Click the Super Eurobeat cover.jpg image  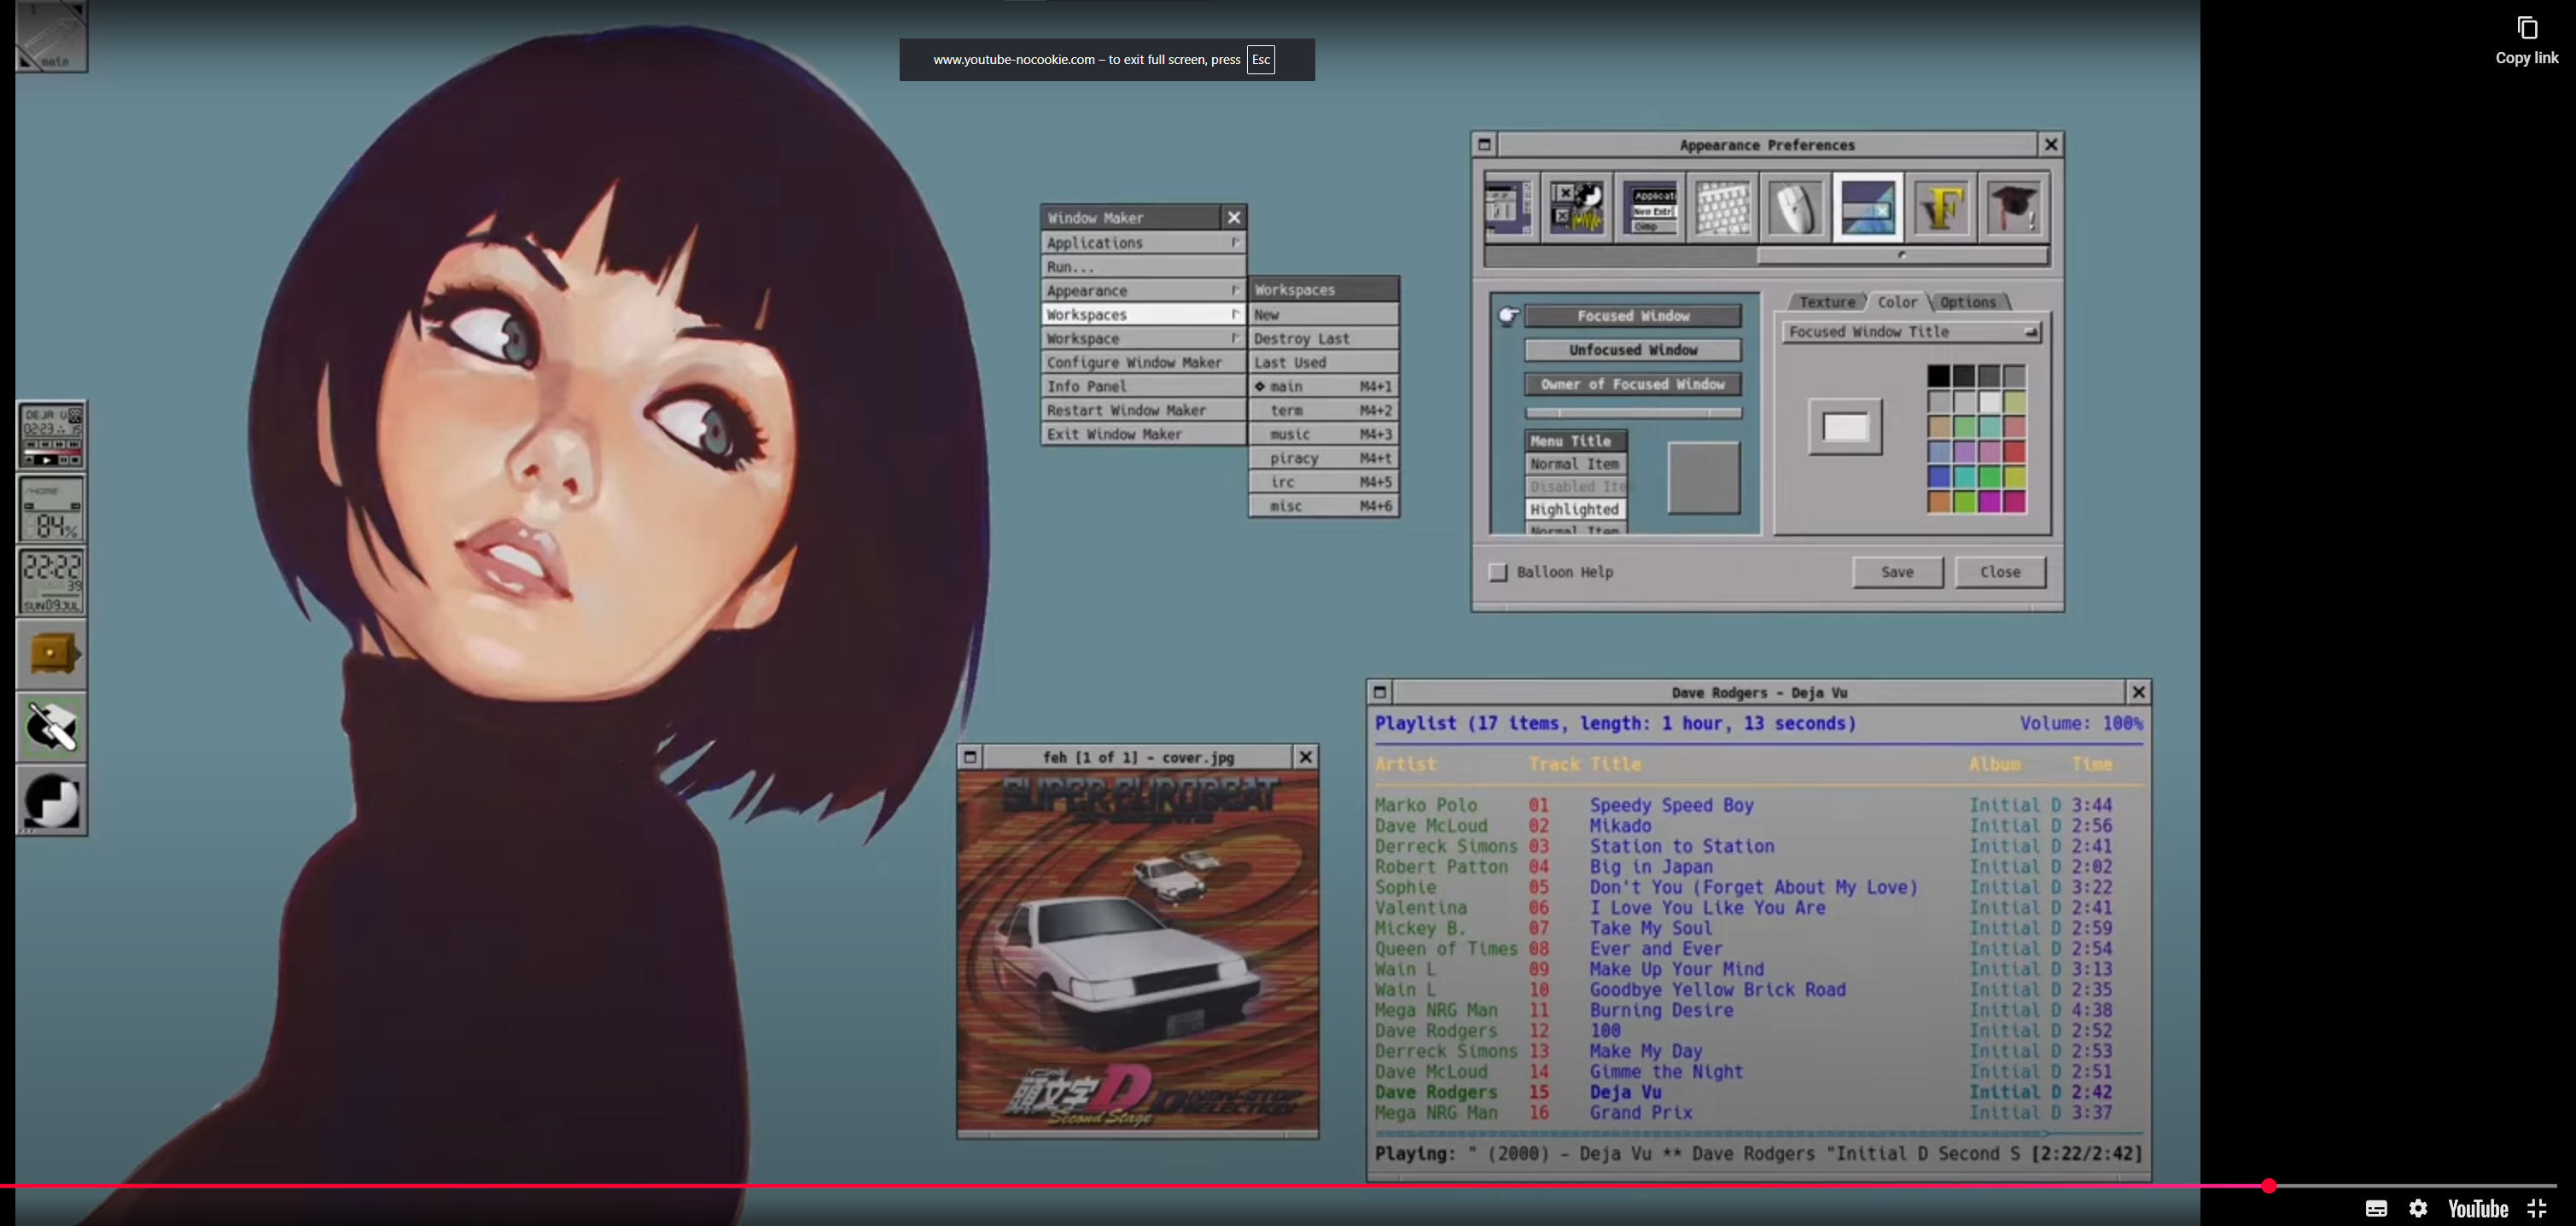[1138, 951]
